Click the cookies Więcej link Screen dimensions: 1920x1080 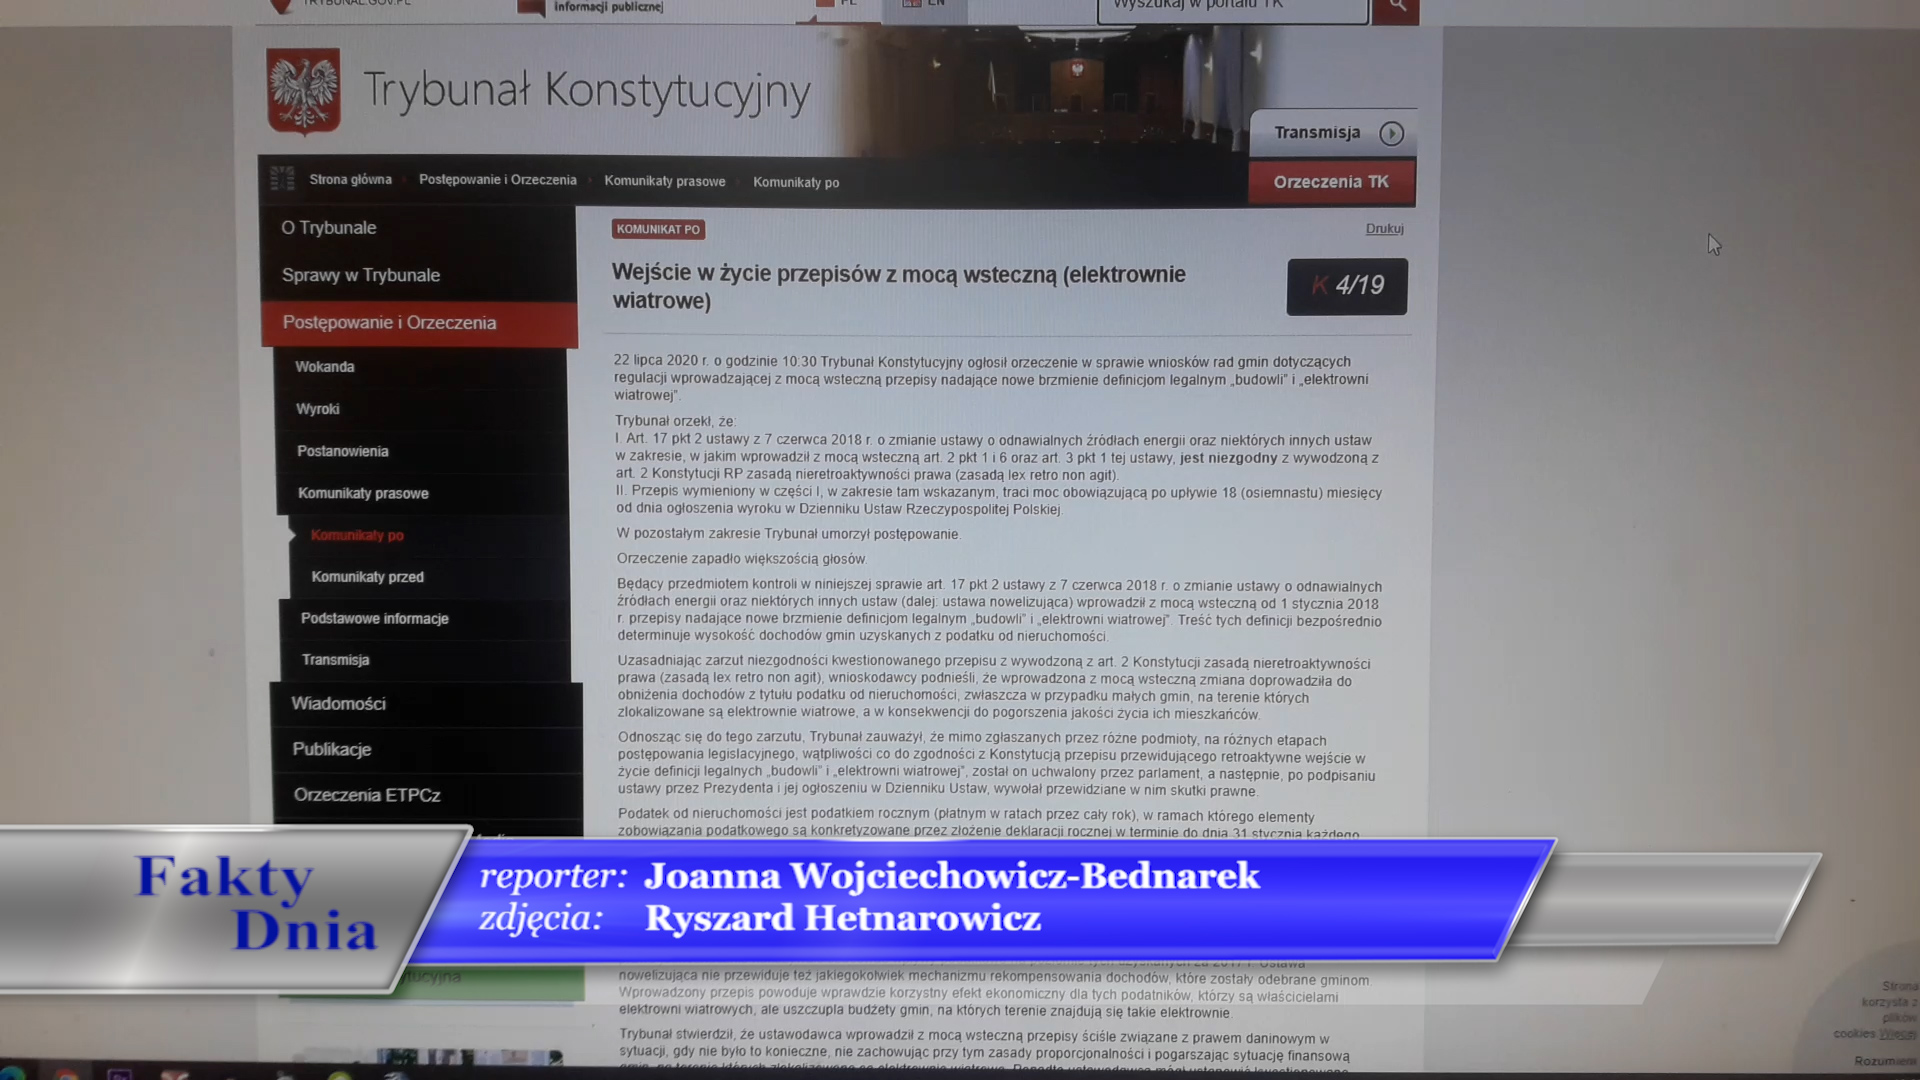[x=1897, y=1034]
